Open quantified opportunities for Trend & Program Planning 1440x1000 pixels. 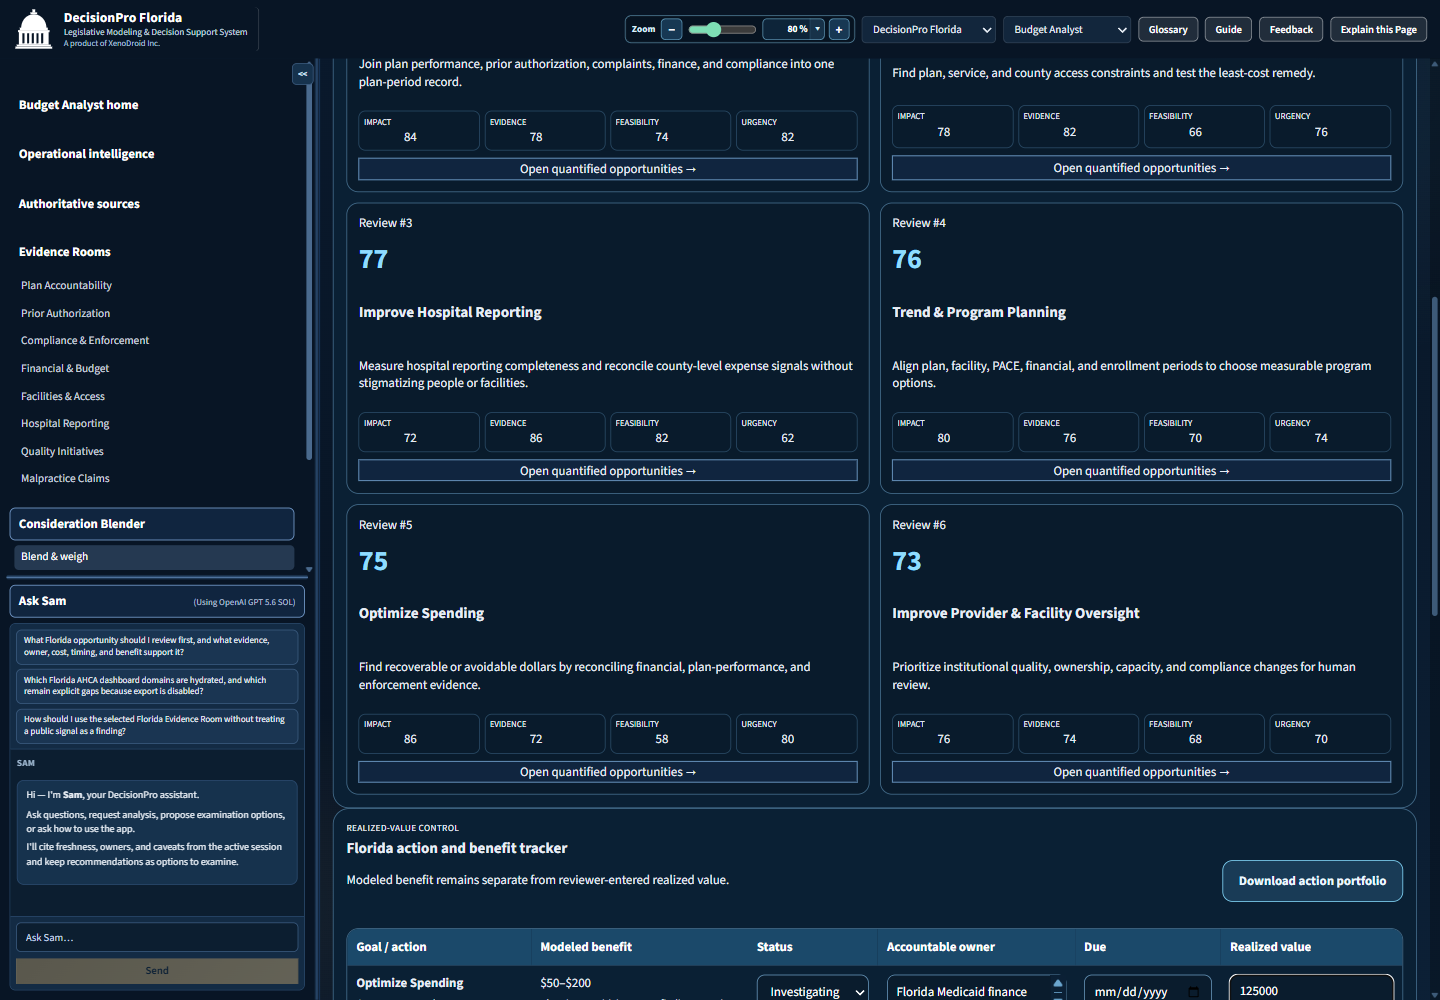(x=1141, y=471)
